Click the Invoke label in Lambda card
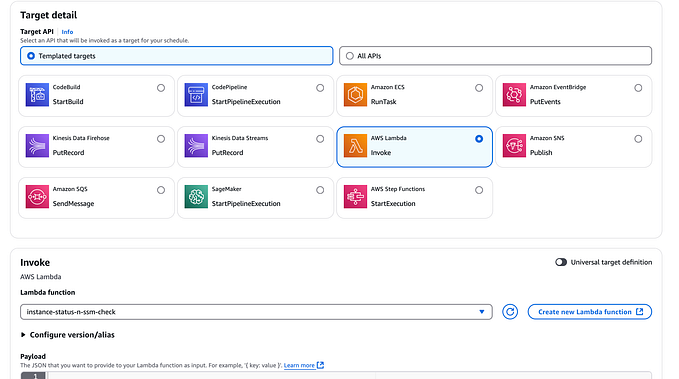 point(381,153)
